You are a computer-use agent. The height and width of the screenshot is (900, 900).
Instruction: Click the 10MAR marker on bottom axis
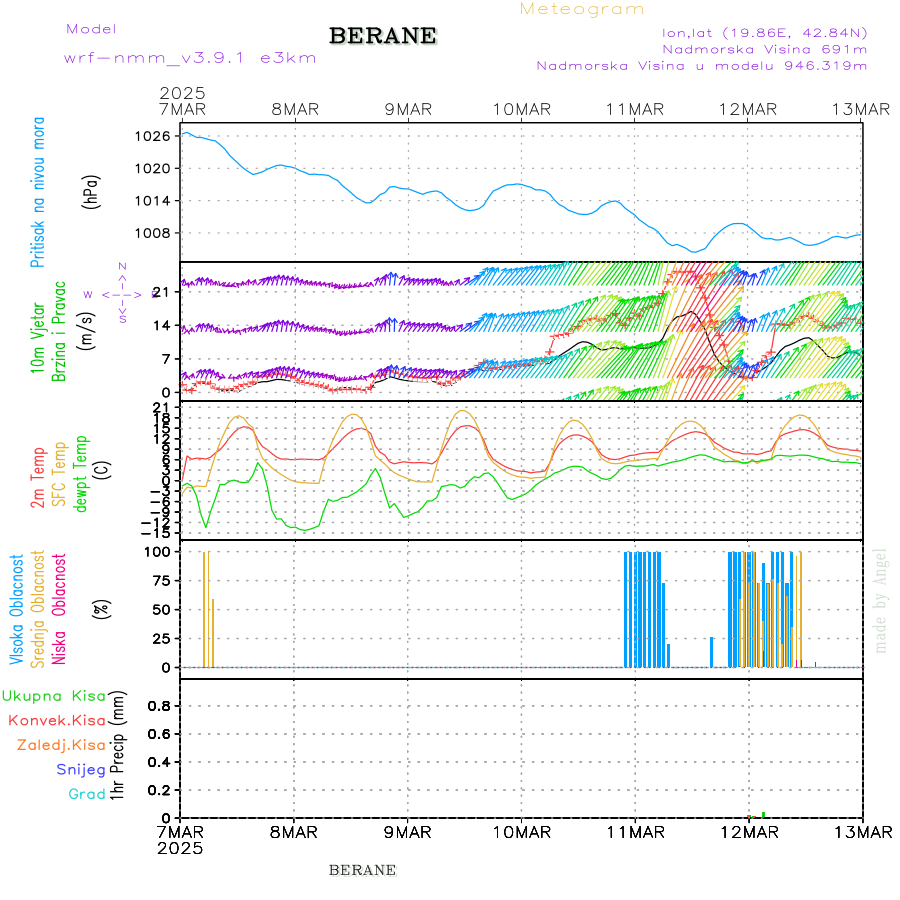click(x=521, y=831)
